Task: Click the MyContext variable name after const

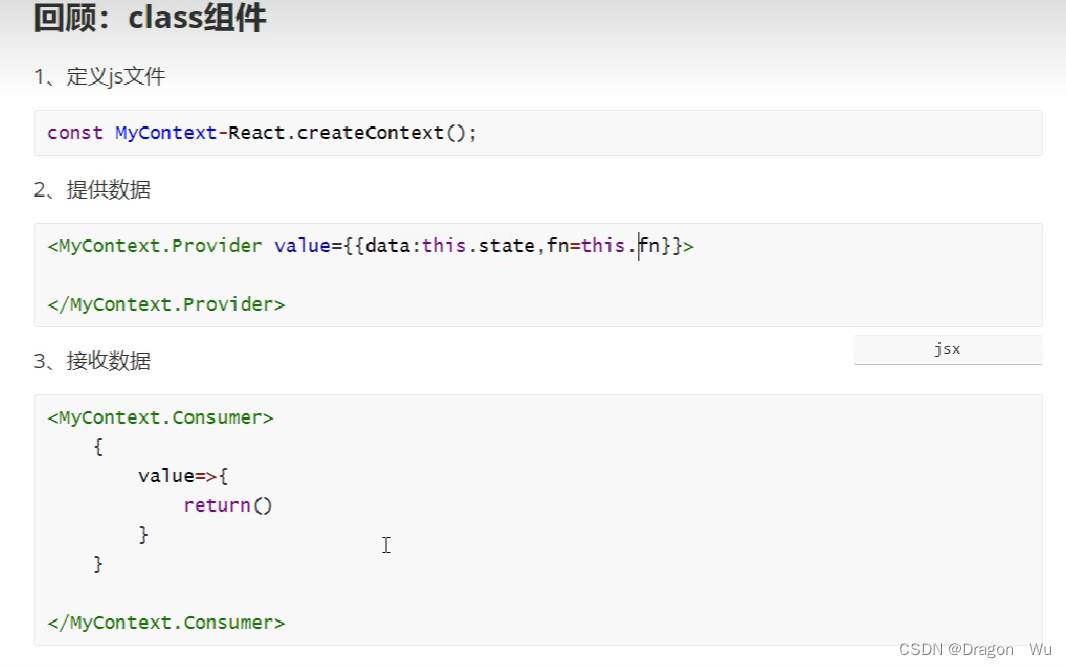Action: [x=165, y=133]
